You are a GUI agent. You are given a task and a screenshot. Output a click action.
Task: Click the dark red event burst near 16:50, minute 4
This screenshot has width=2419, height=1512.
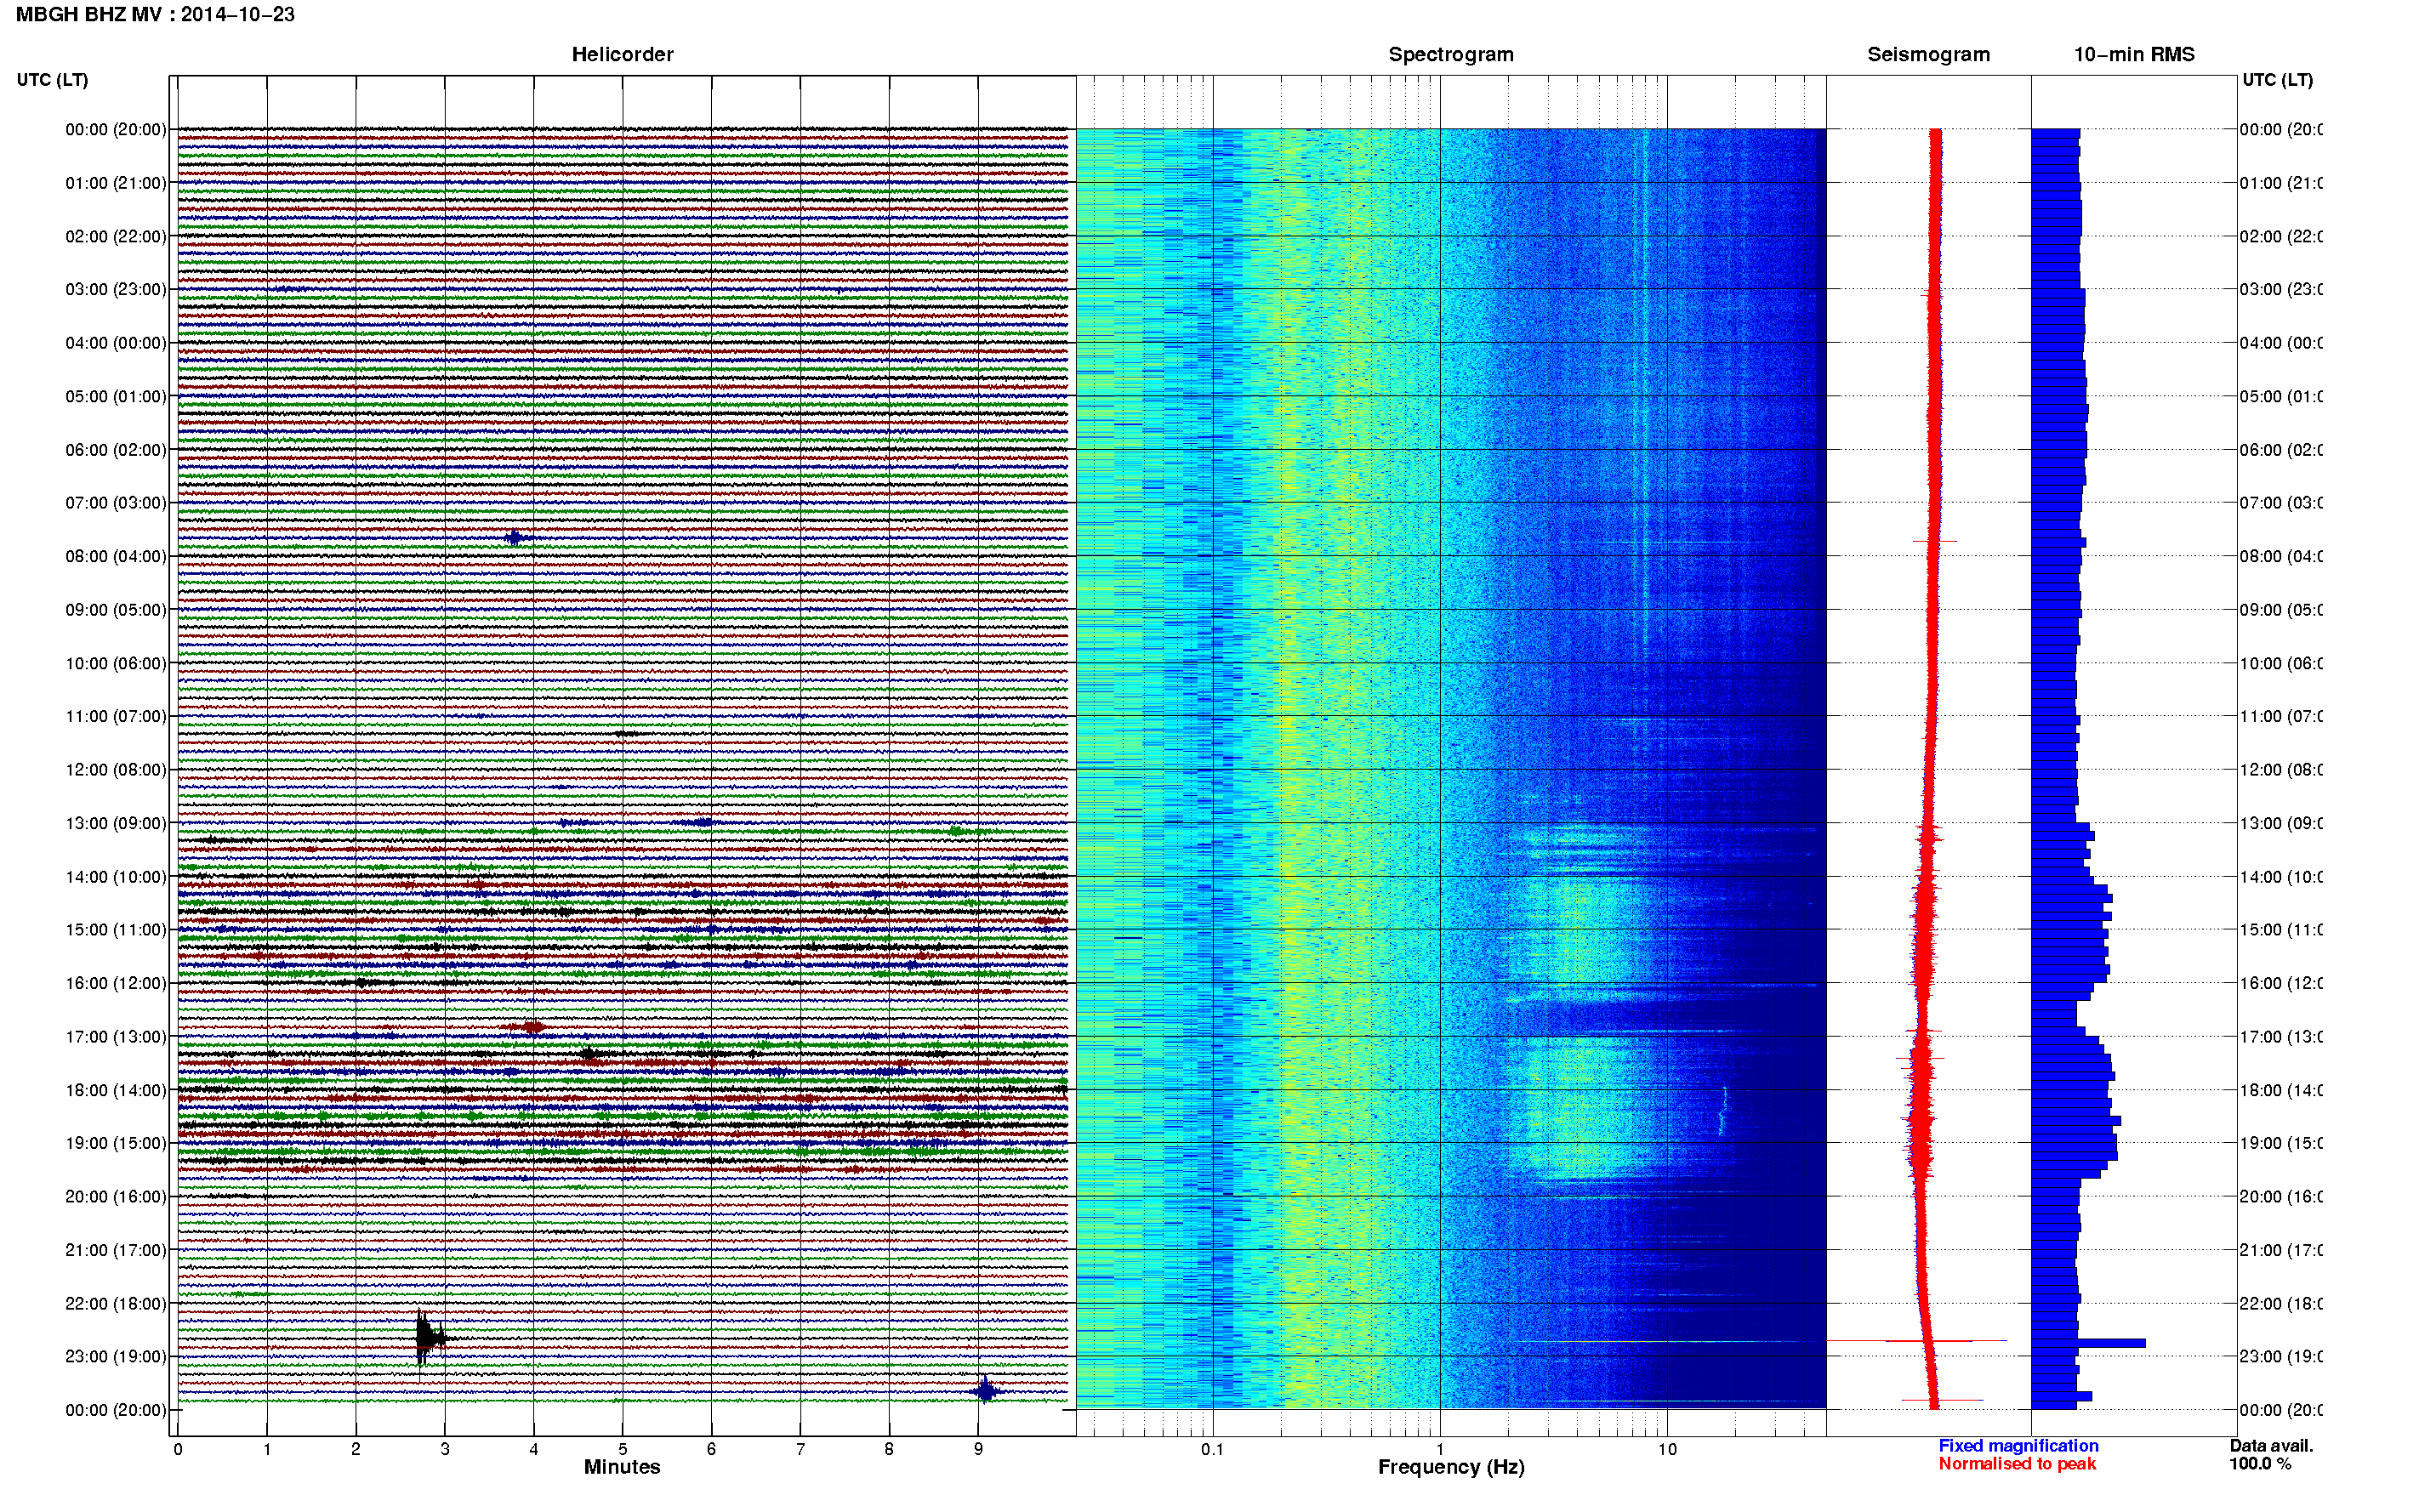click(x=530, y=1027)
